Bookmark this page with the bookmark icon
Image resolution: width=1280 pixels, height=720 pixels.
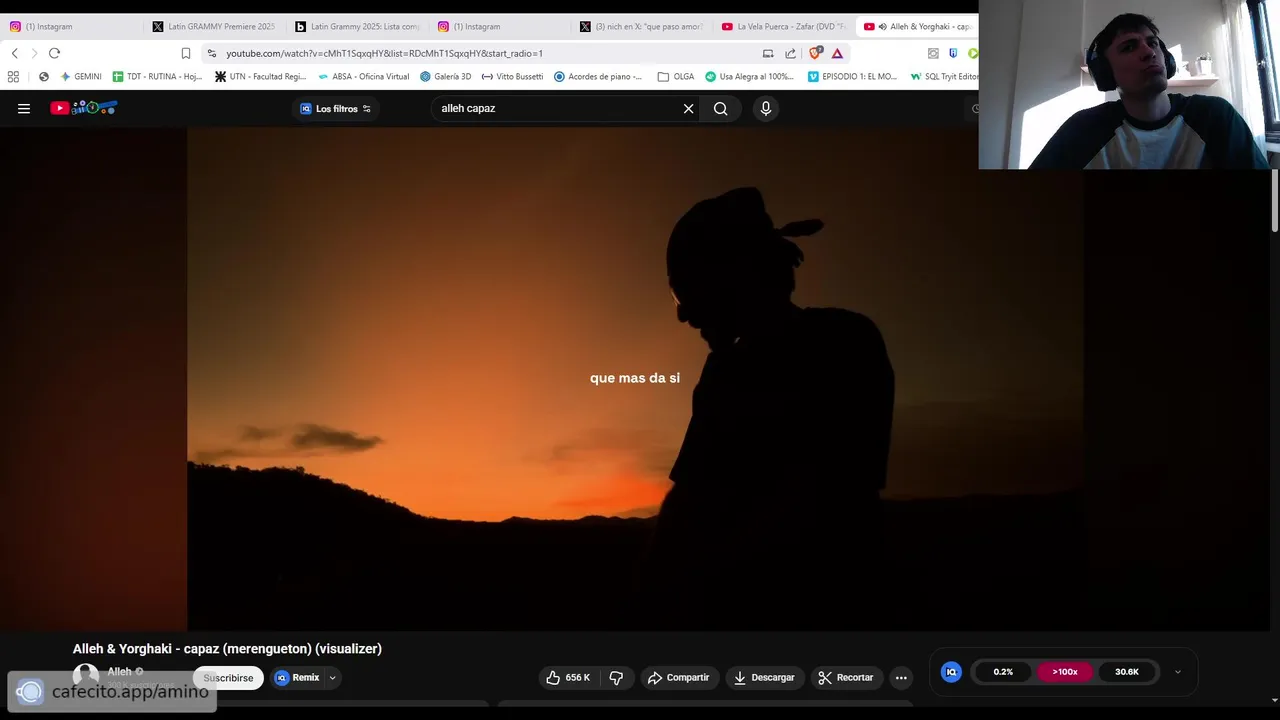186,53
